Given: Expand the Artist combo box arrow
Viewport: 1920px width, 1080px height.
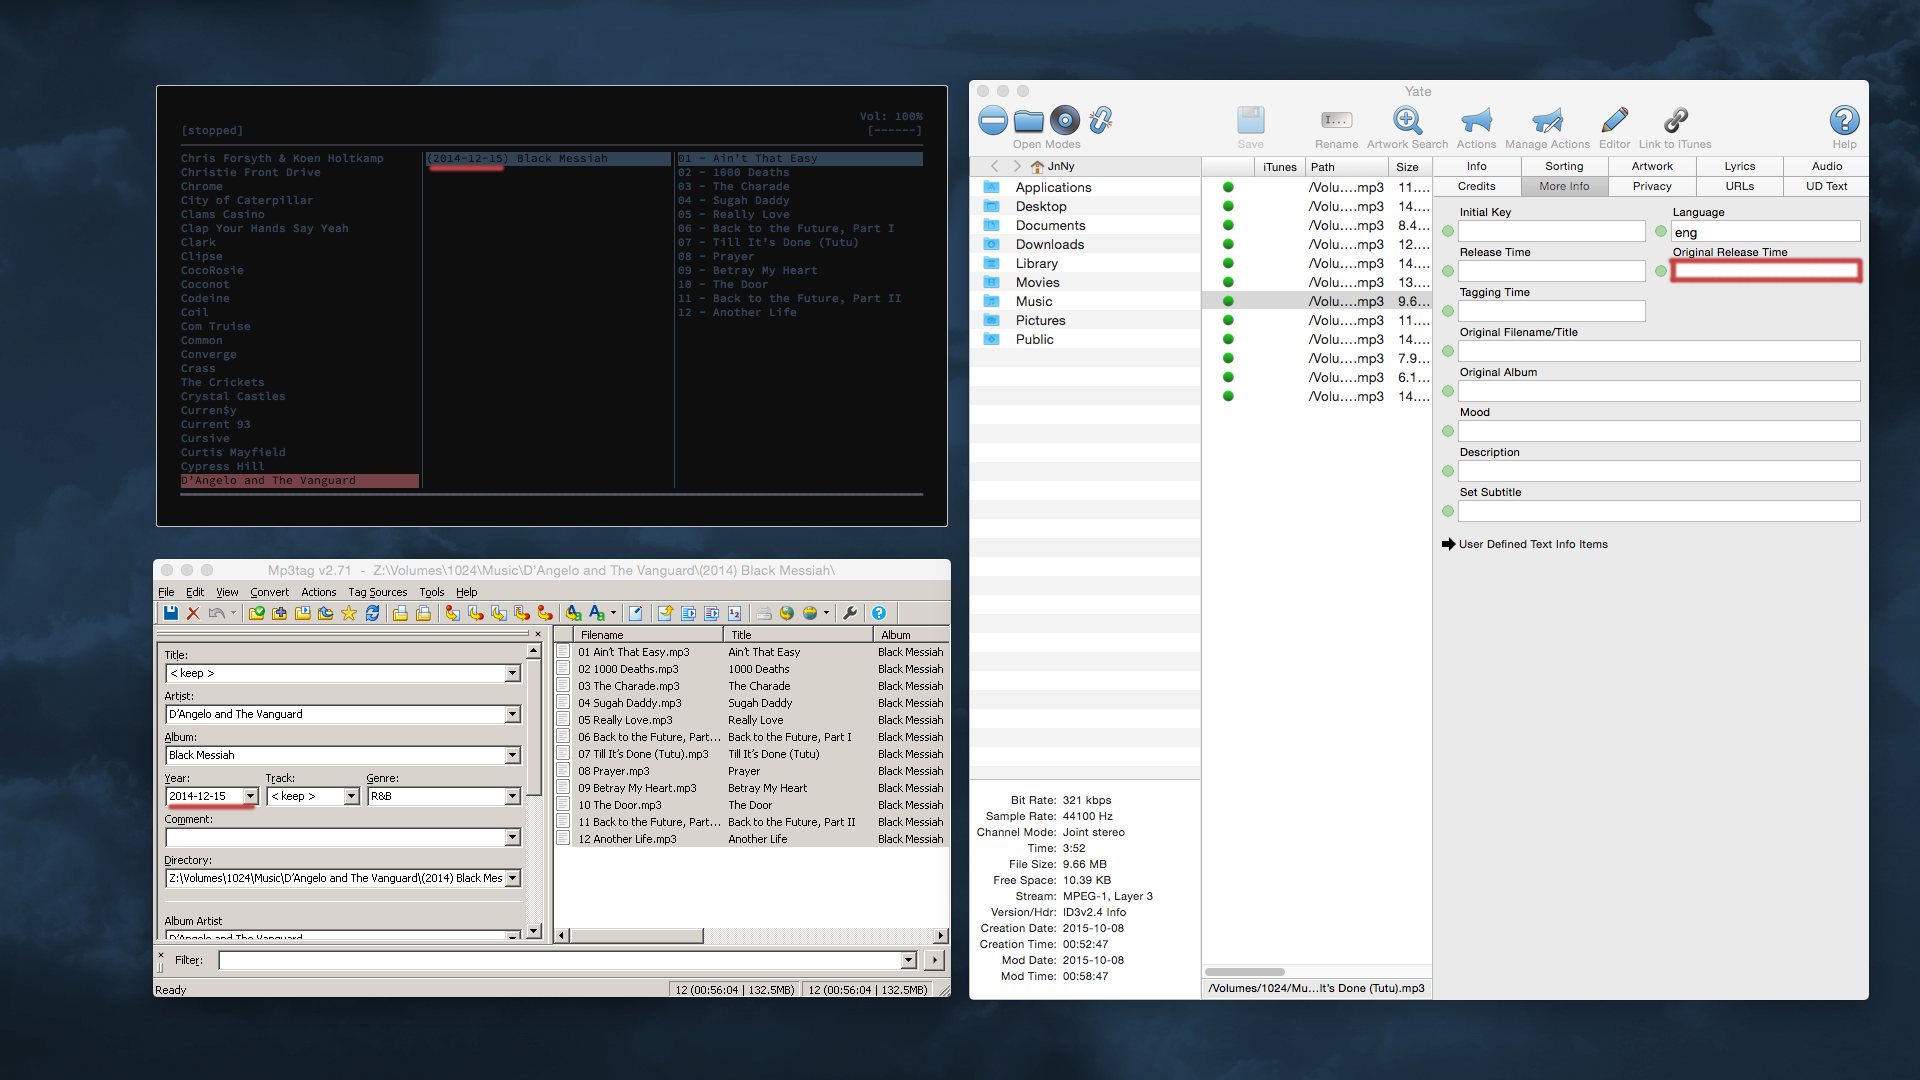Looking at the screenshot, I should 512,714.
